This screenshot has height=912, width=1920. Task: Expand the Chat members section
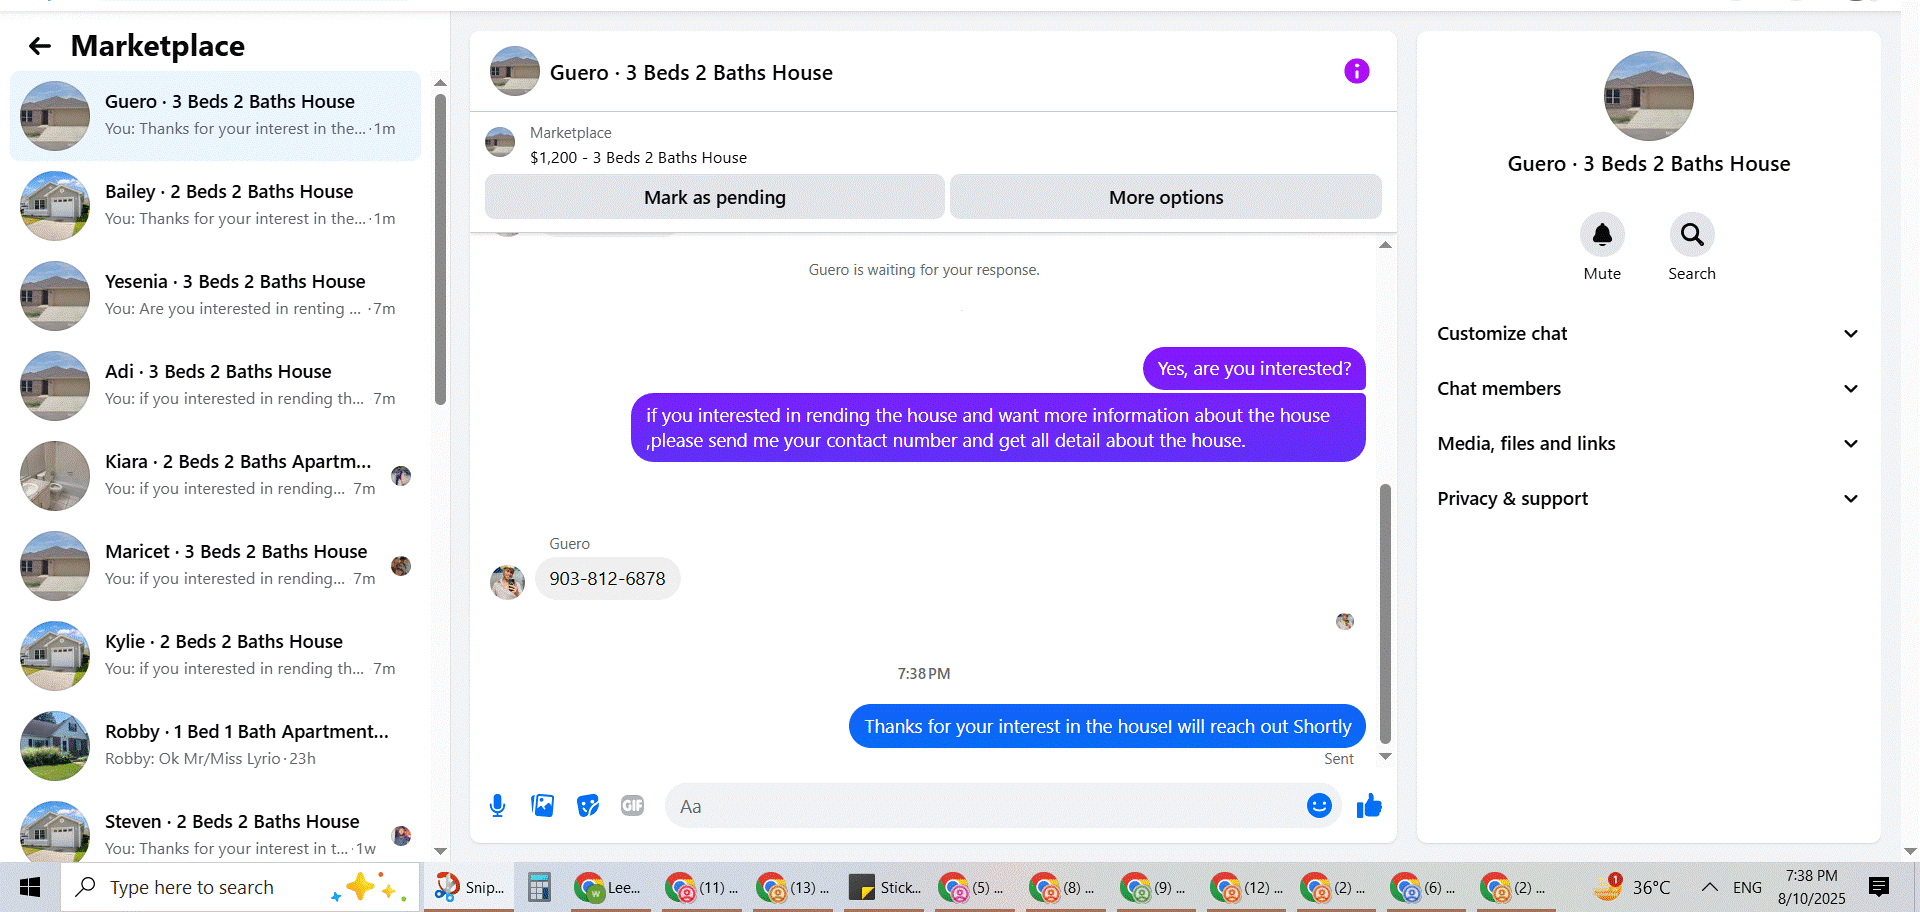(1648, 389)
